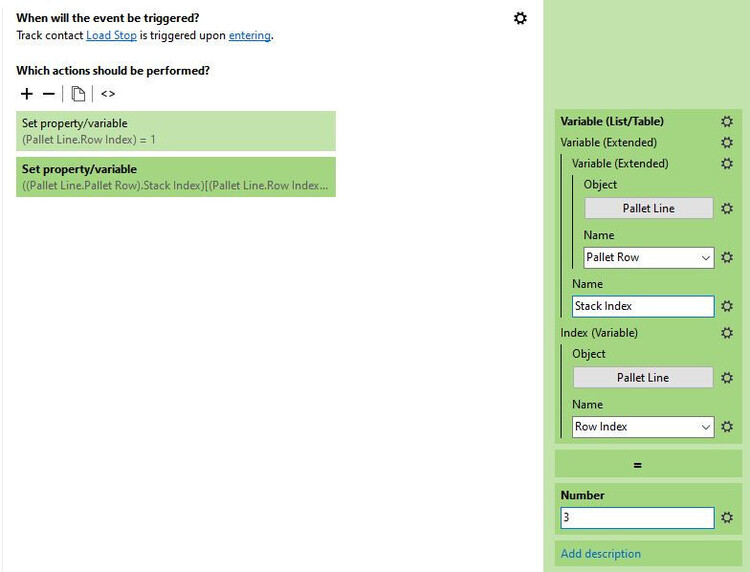Screen dimensions: 750x572
Task: Remove selected action with minus icon
Action: (49, 94)
